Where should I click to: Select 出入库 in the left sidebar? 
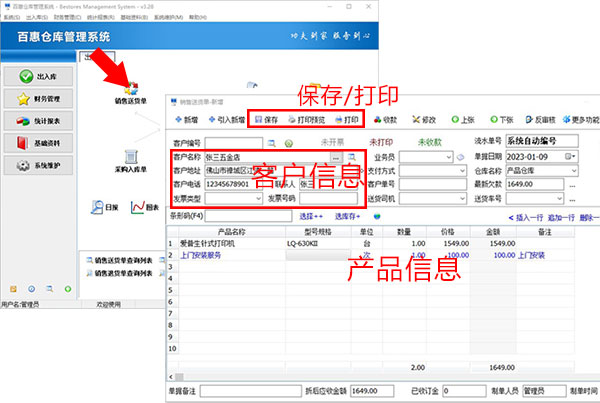(38, 76)
